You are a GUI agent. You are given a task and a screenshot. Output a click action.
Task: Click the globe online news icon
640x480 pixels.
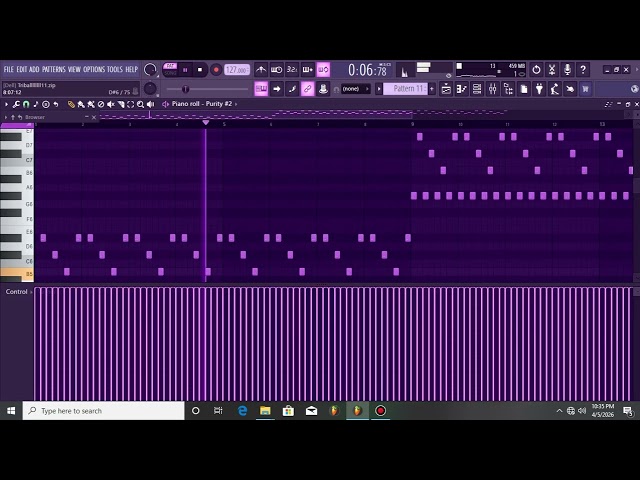click(635, 89)
